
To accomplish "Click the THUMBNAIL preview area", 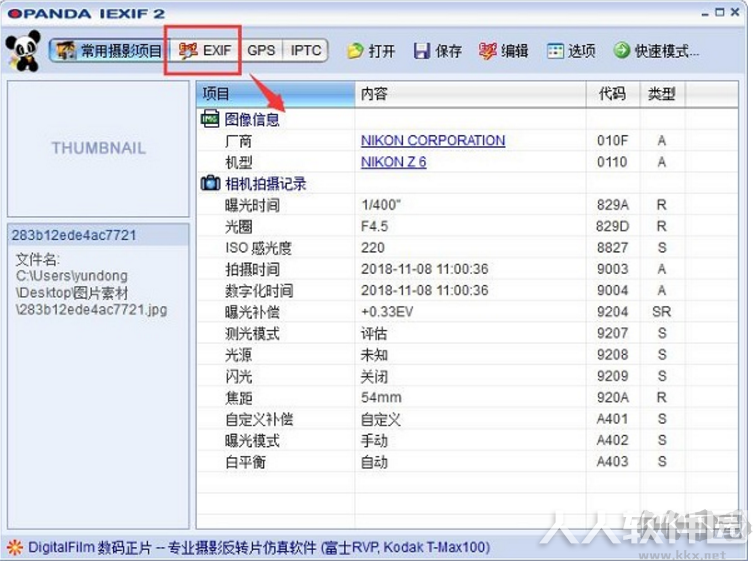I will 98,148.
